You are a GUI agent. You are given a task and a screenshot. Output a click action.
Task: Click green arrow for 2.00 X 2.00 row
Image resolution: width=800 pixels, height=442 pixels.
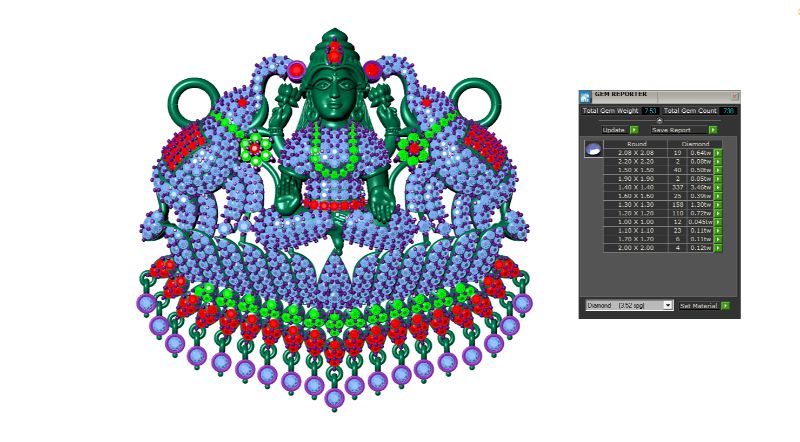click(x=718, y=248)
